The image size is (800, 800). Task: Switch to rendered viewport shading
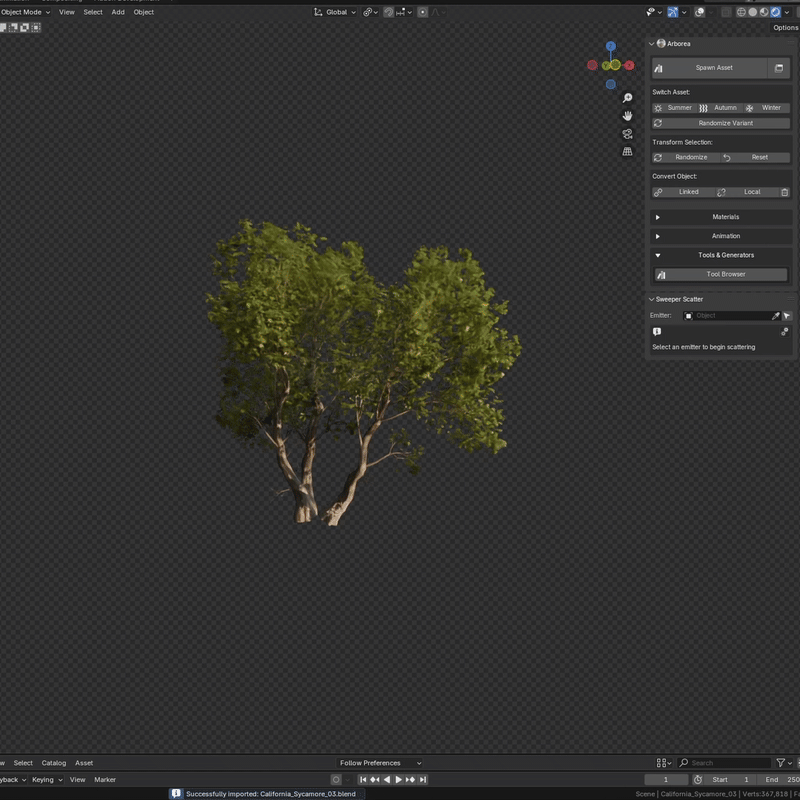pyautogui.click(x=776, y=12)
